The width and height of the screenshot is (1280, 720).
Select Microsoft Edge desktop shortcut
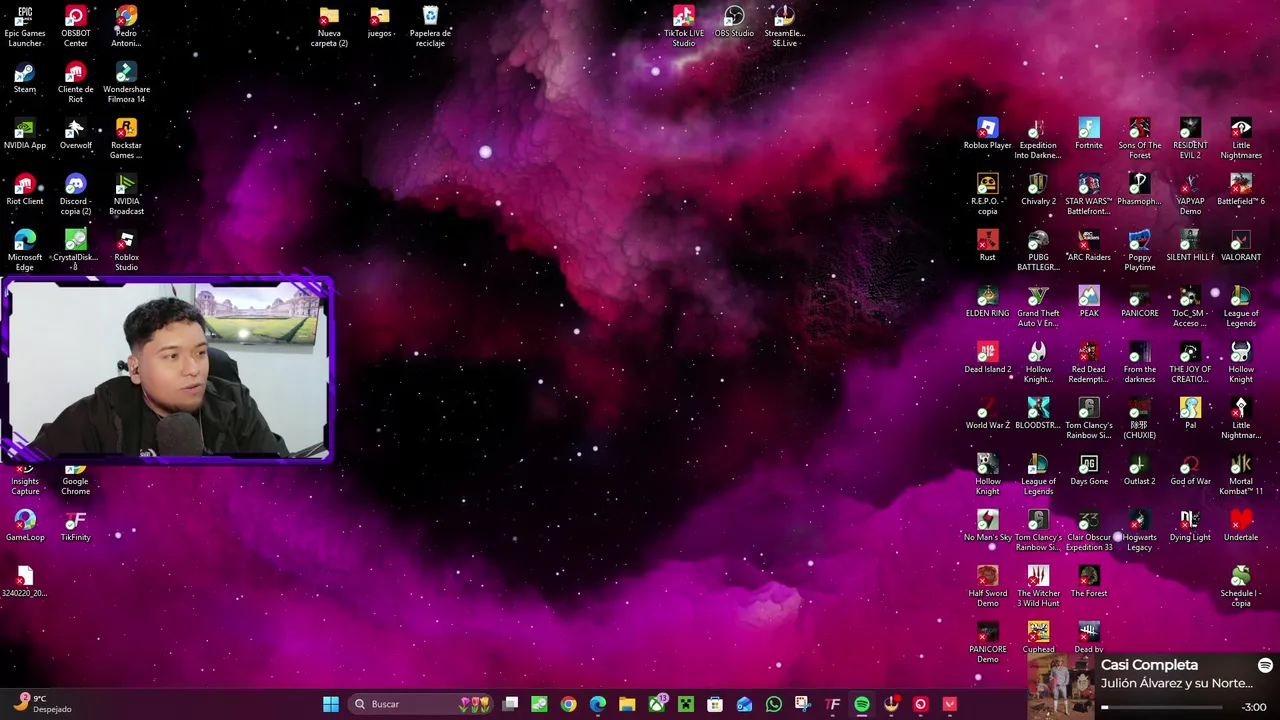pyautogui.click(x=25, y=250)
